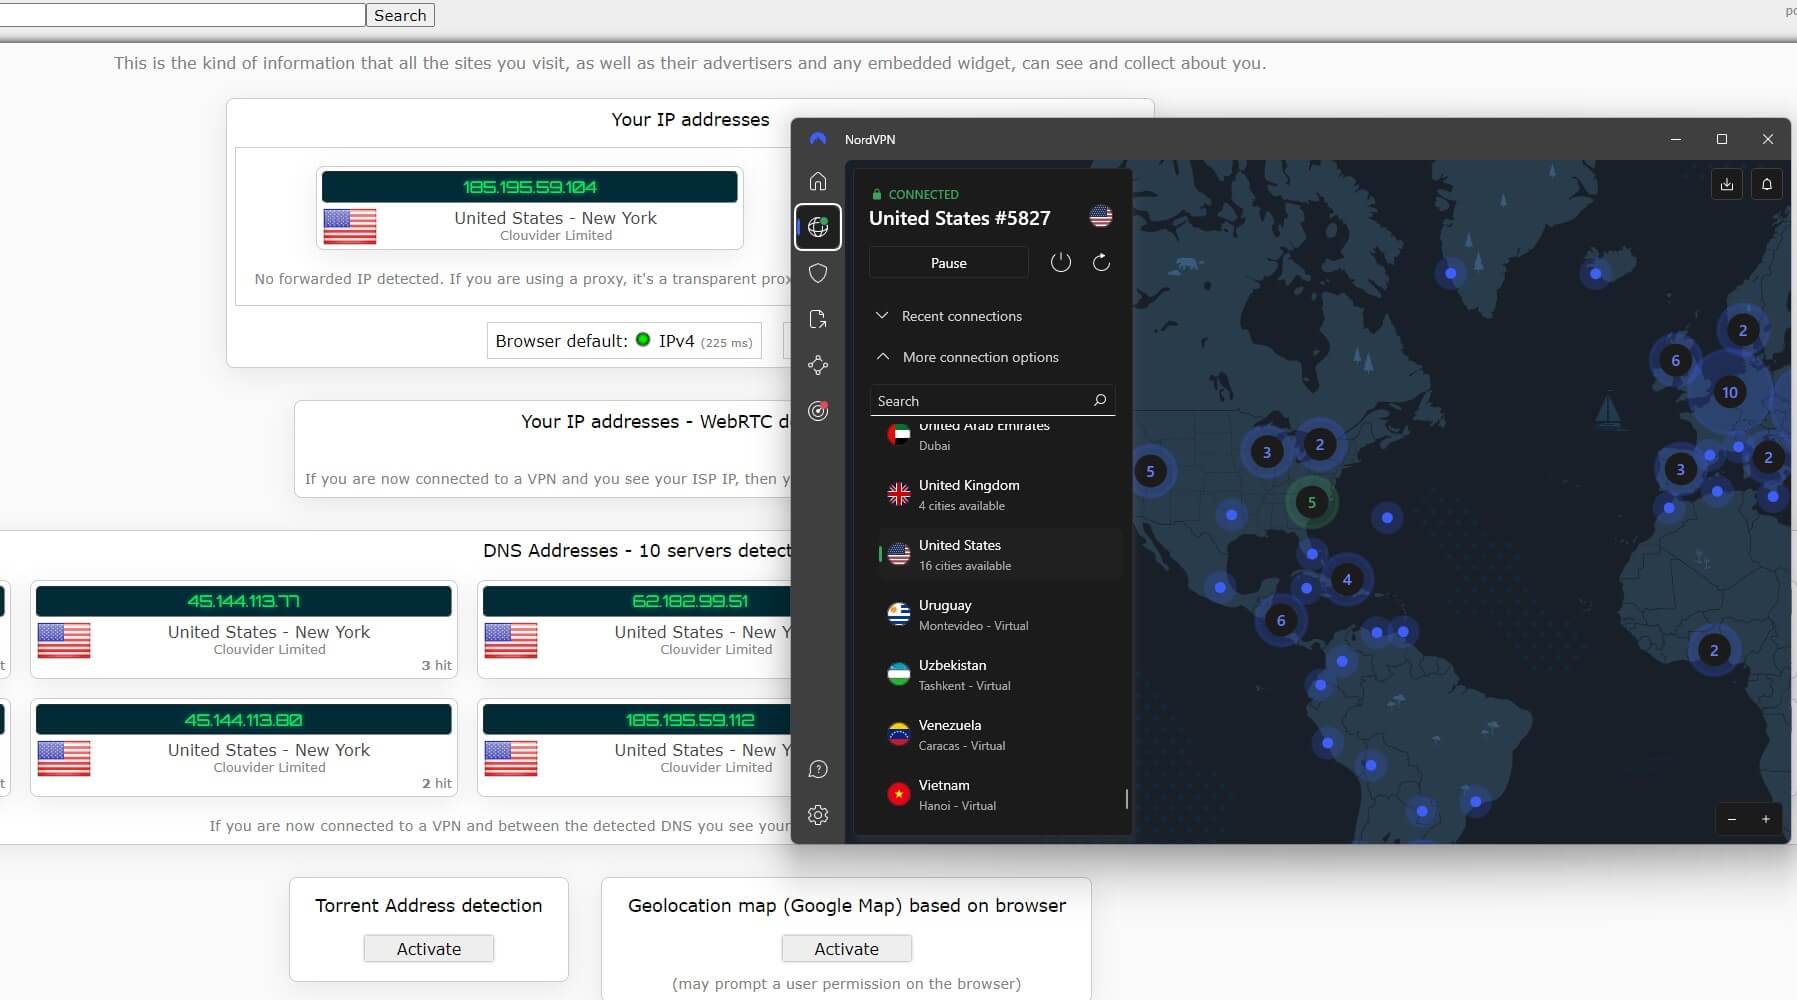Click the map cluster labeled 10
Image resolution: width=1797 pixels, height=1000 pixels.
[1729, 392]
